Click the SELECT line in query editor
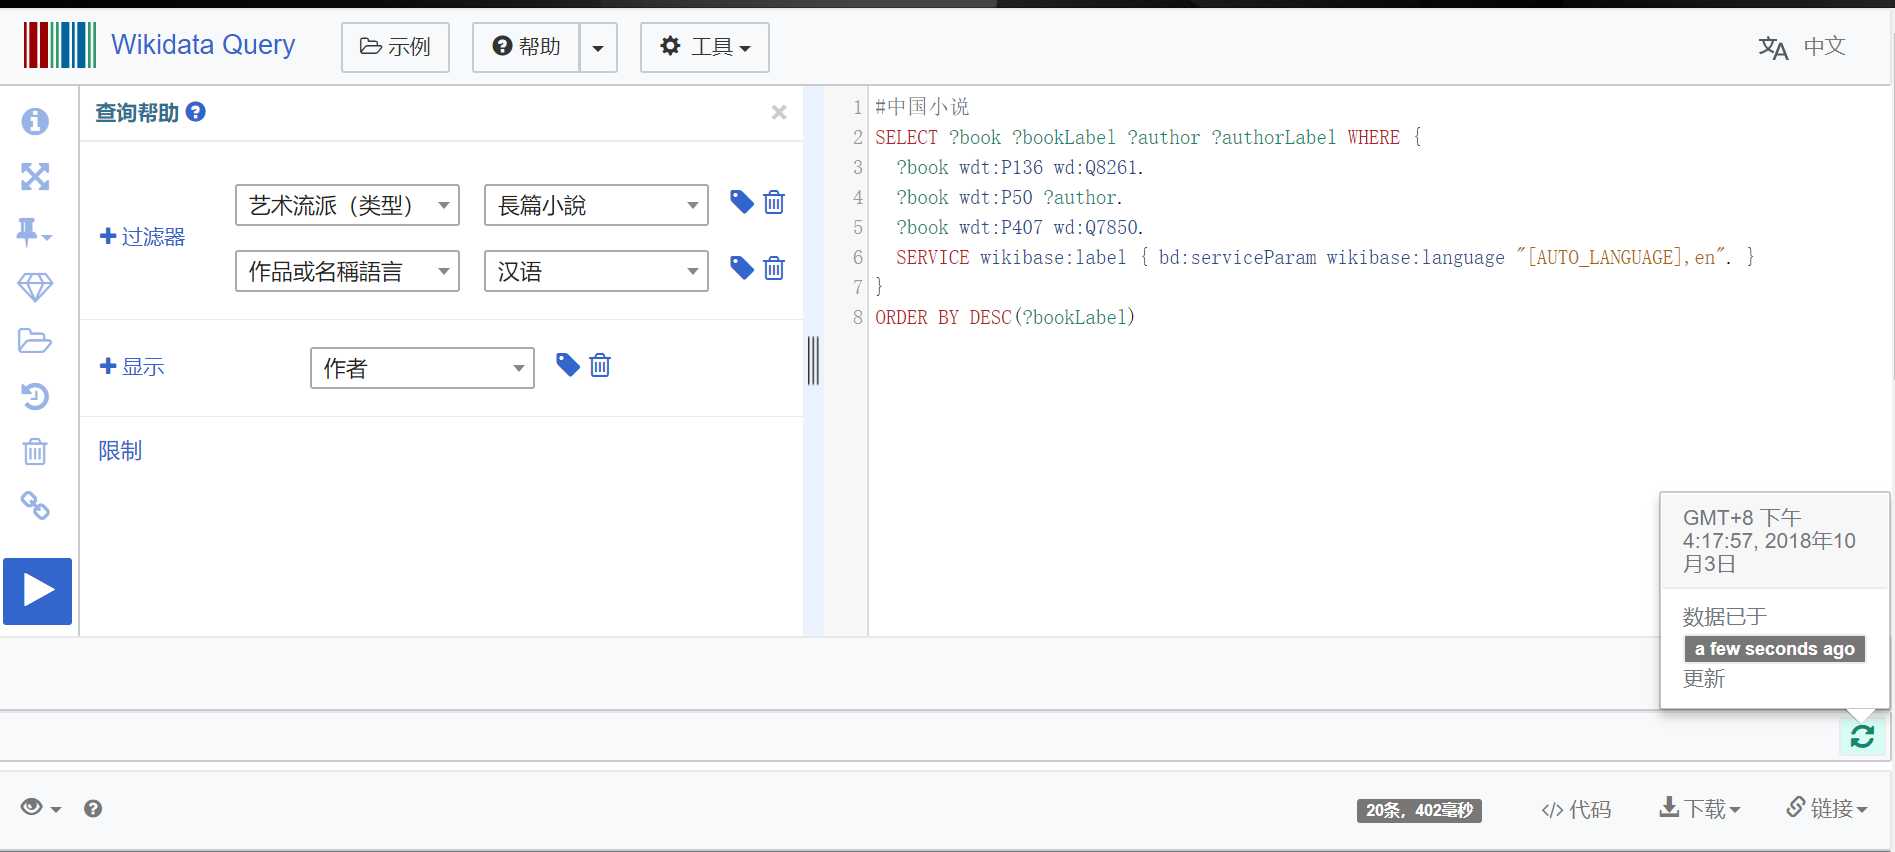 point(1148,137)
